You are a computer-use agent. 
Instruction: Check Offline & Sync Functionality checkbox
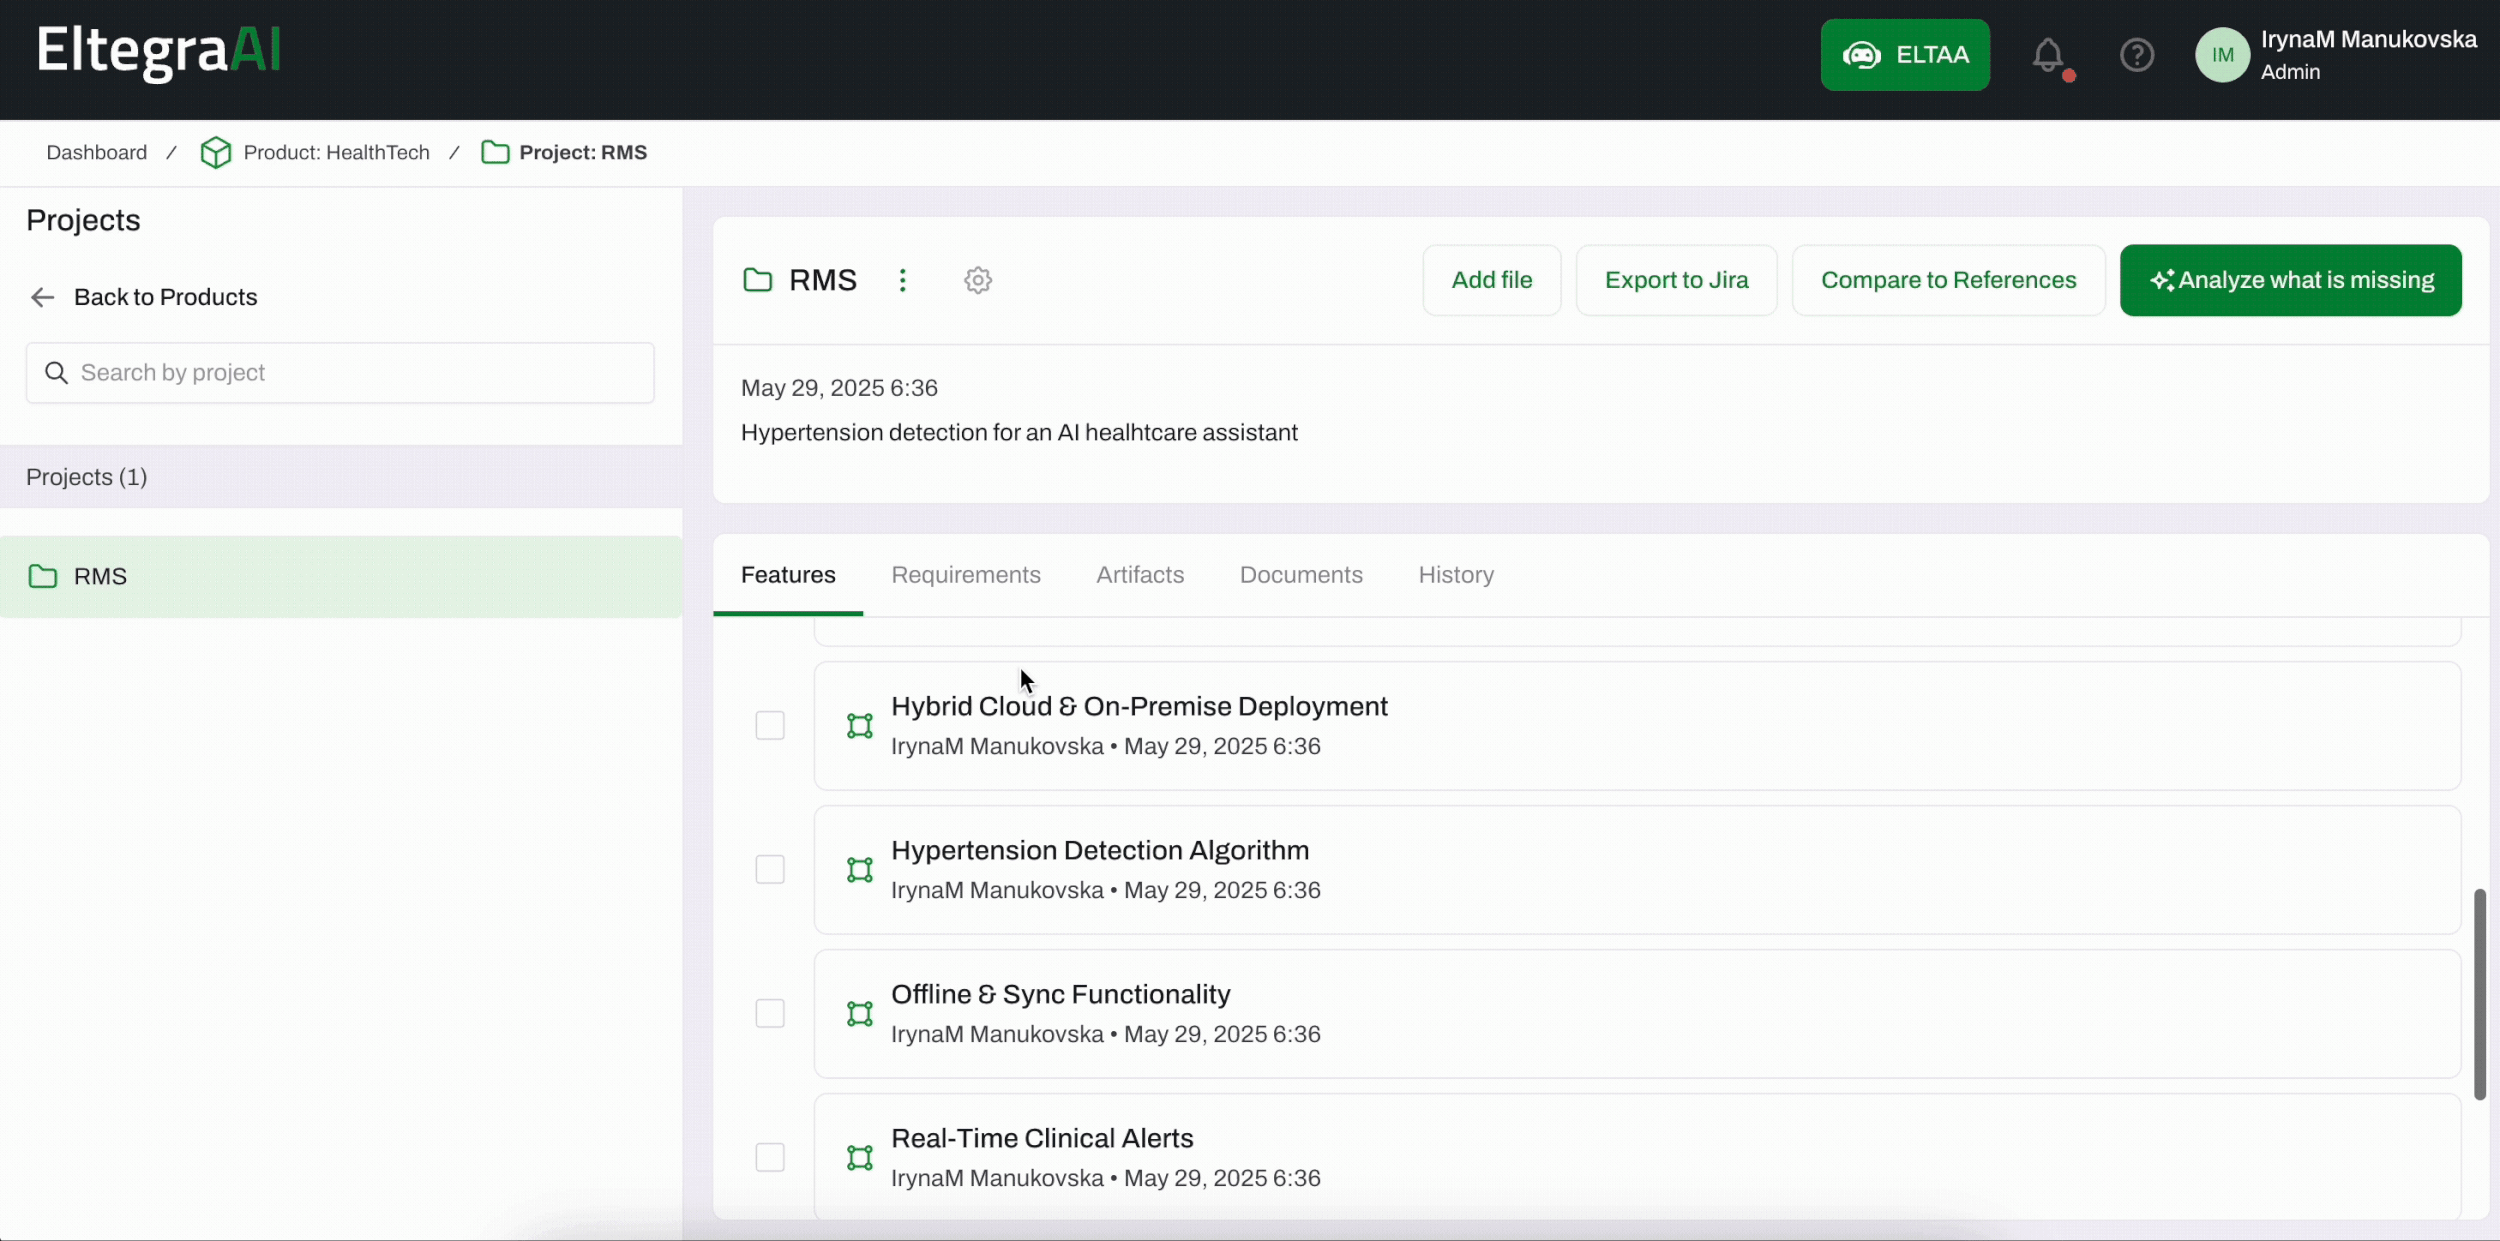[770, 1014]
